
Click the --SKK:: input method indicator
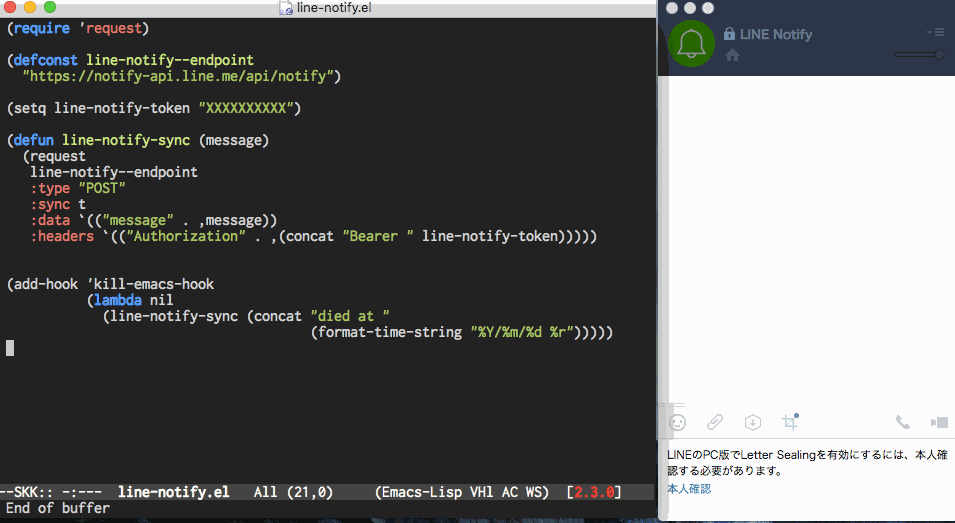(27, 492)
